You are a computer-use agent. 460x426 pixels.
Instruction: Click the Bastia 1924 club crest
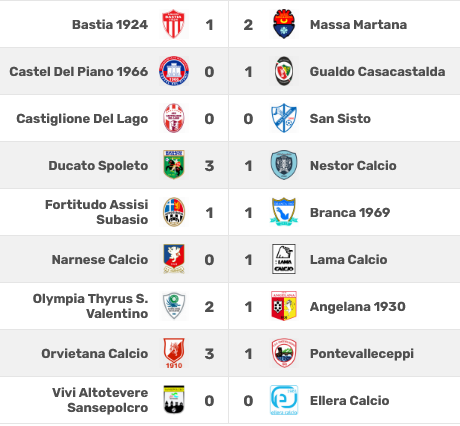pos(173,24)
